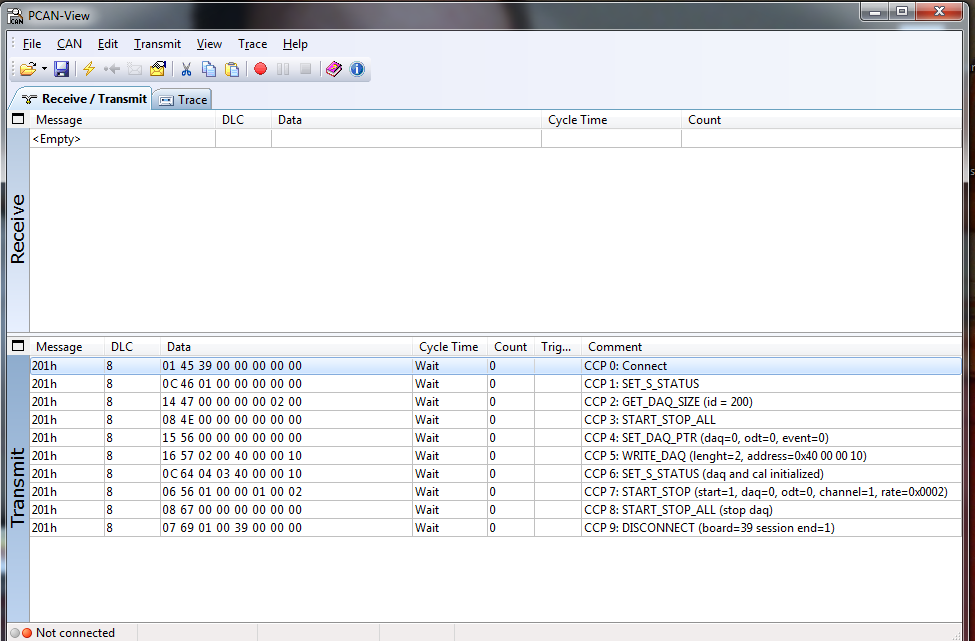The image size is (975, 641).
Task: Click the Stop trace square icon
Action: (x=305, y=69)
